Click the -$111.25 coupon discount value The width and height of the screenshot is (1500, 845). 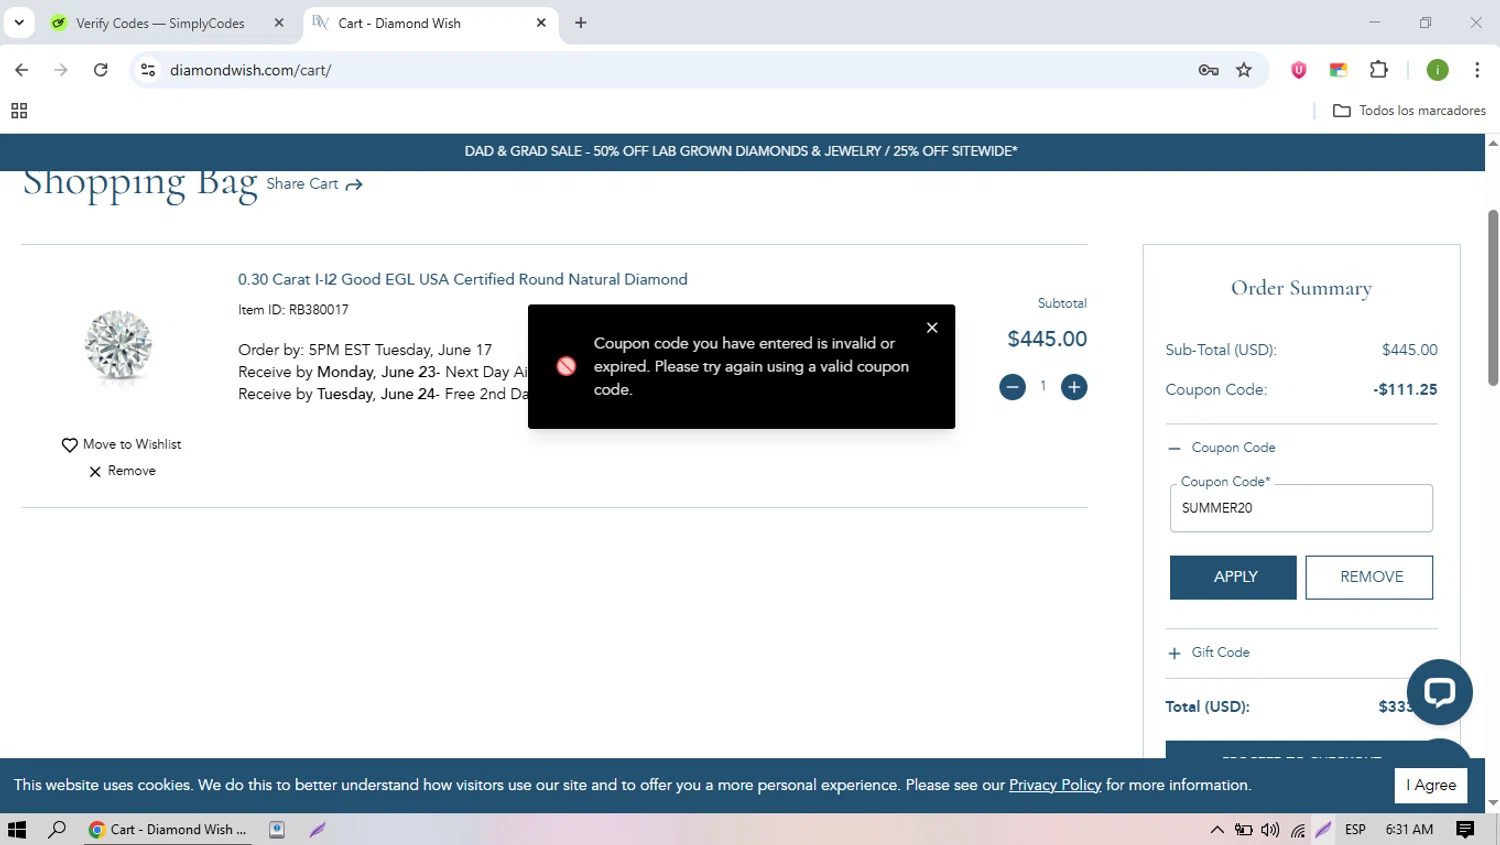tap(1405, 390)
